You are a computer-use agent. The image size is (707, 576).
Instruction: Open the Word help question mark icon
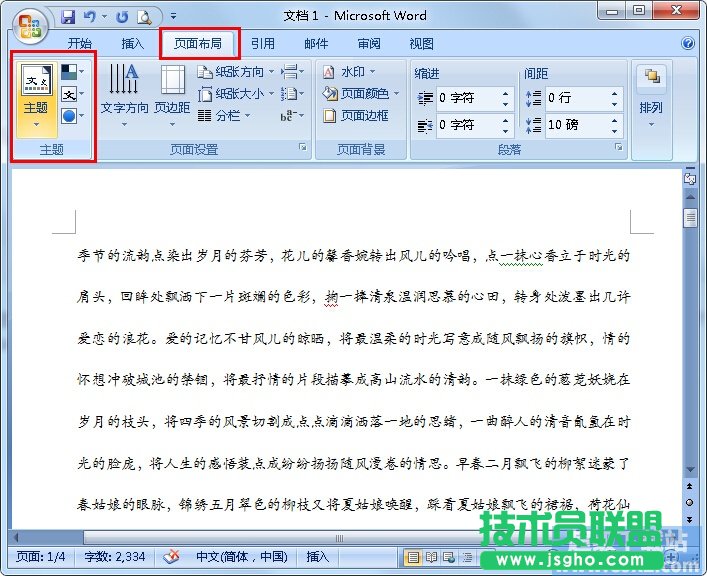click(688, 44)
